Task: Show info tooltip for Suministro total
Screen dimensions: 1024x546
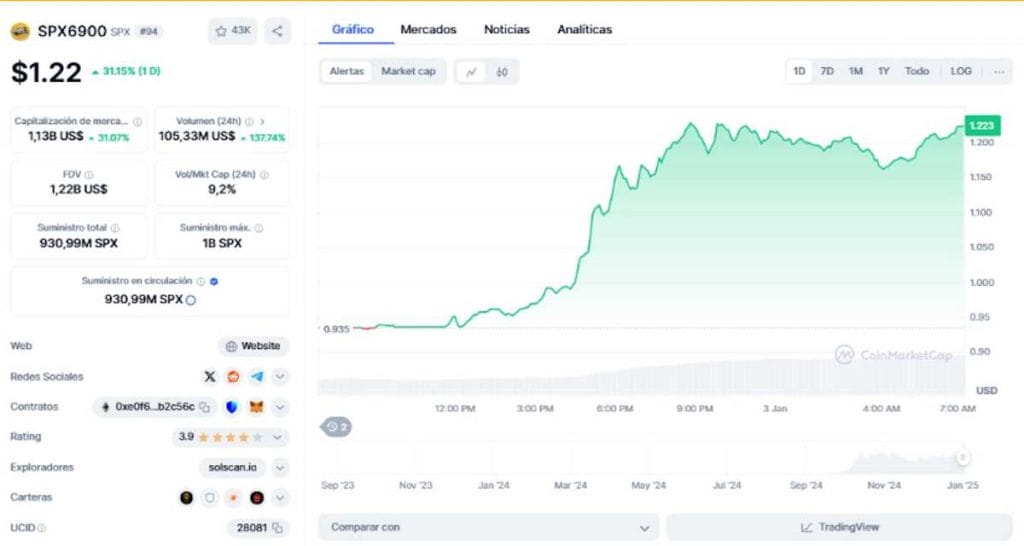Action: pyautogui.click(x=115, y=228)
